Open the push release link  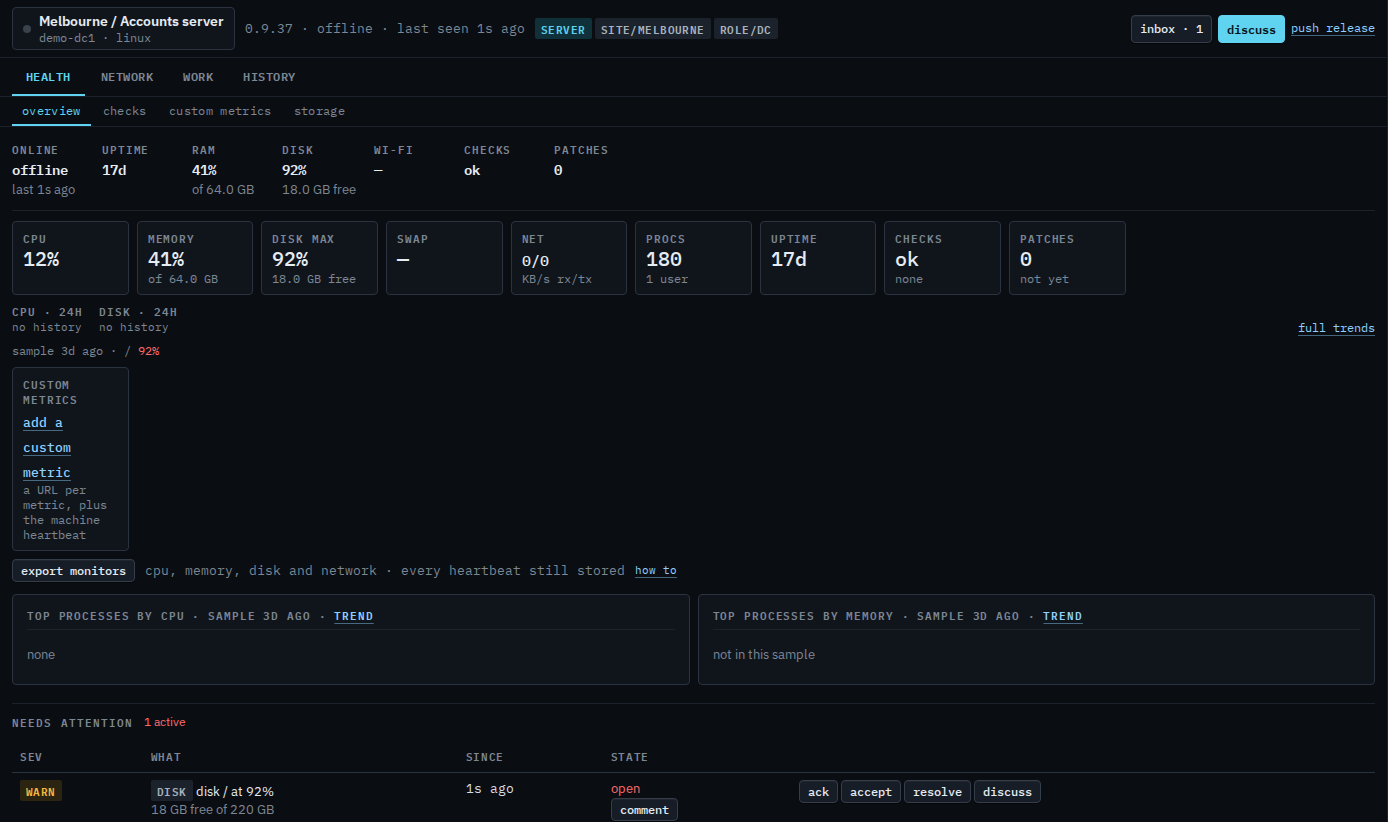tap(1332, 28)
